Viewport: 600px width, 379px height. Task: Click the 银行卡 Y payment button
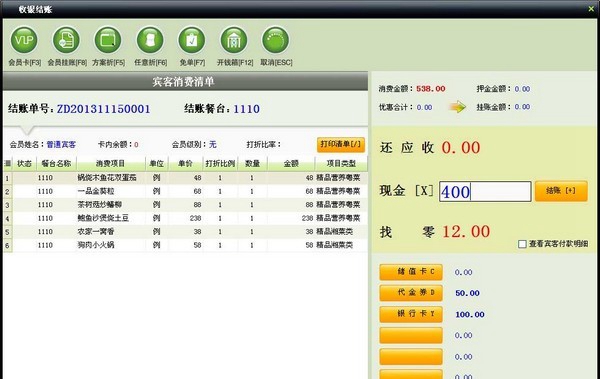pos(411,314)
